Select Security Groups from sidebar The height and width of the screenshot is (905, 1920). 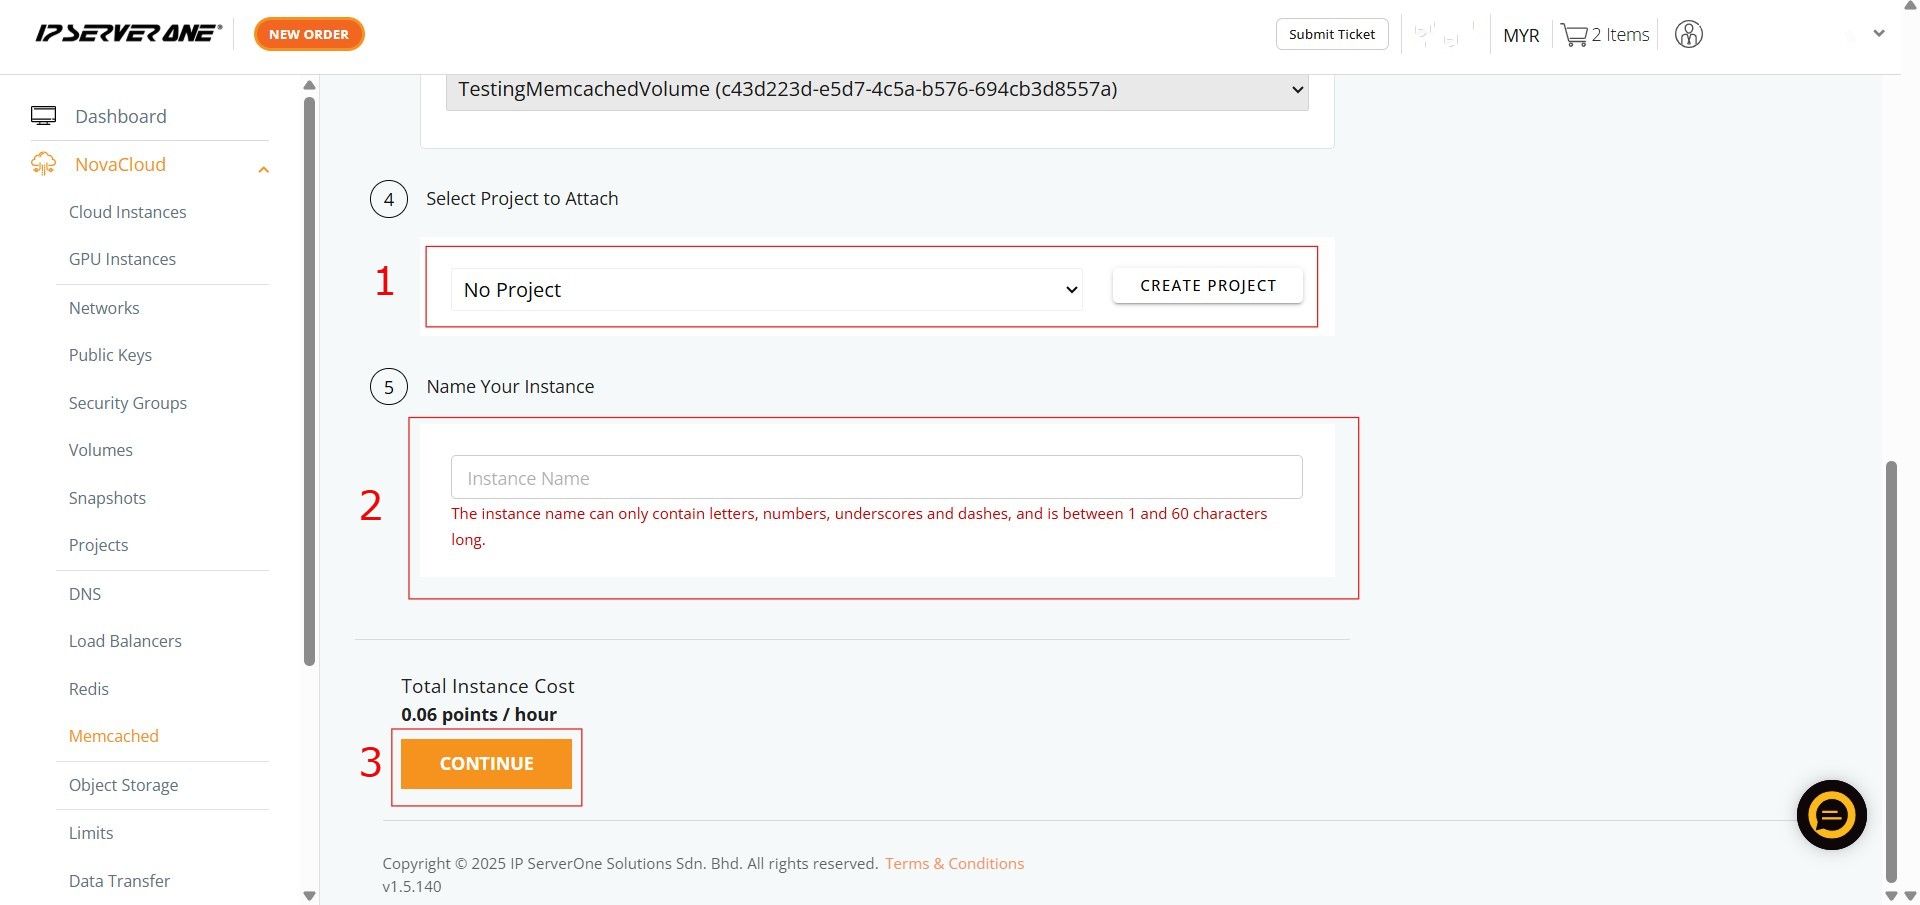click(x=127, y=403)
